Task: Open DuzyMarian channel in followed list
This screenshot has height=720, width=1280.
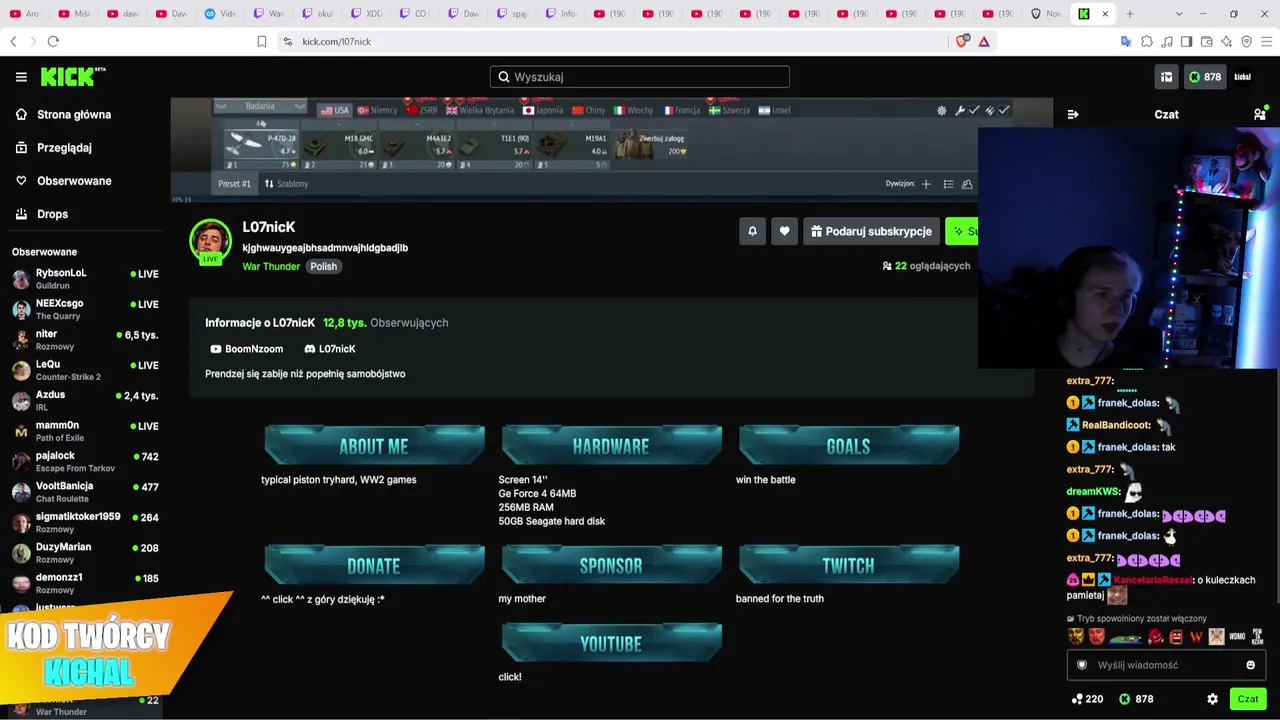Action: click(x=85, y=552)
